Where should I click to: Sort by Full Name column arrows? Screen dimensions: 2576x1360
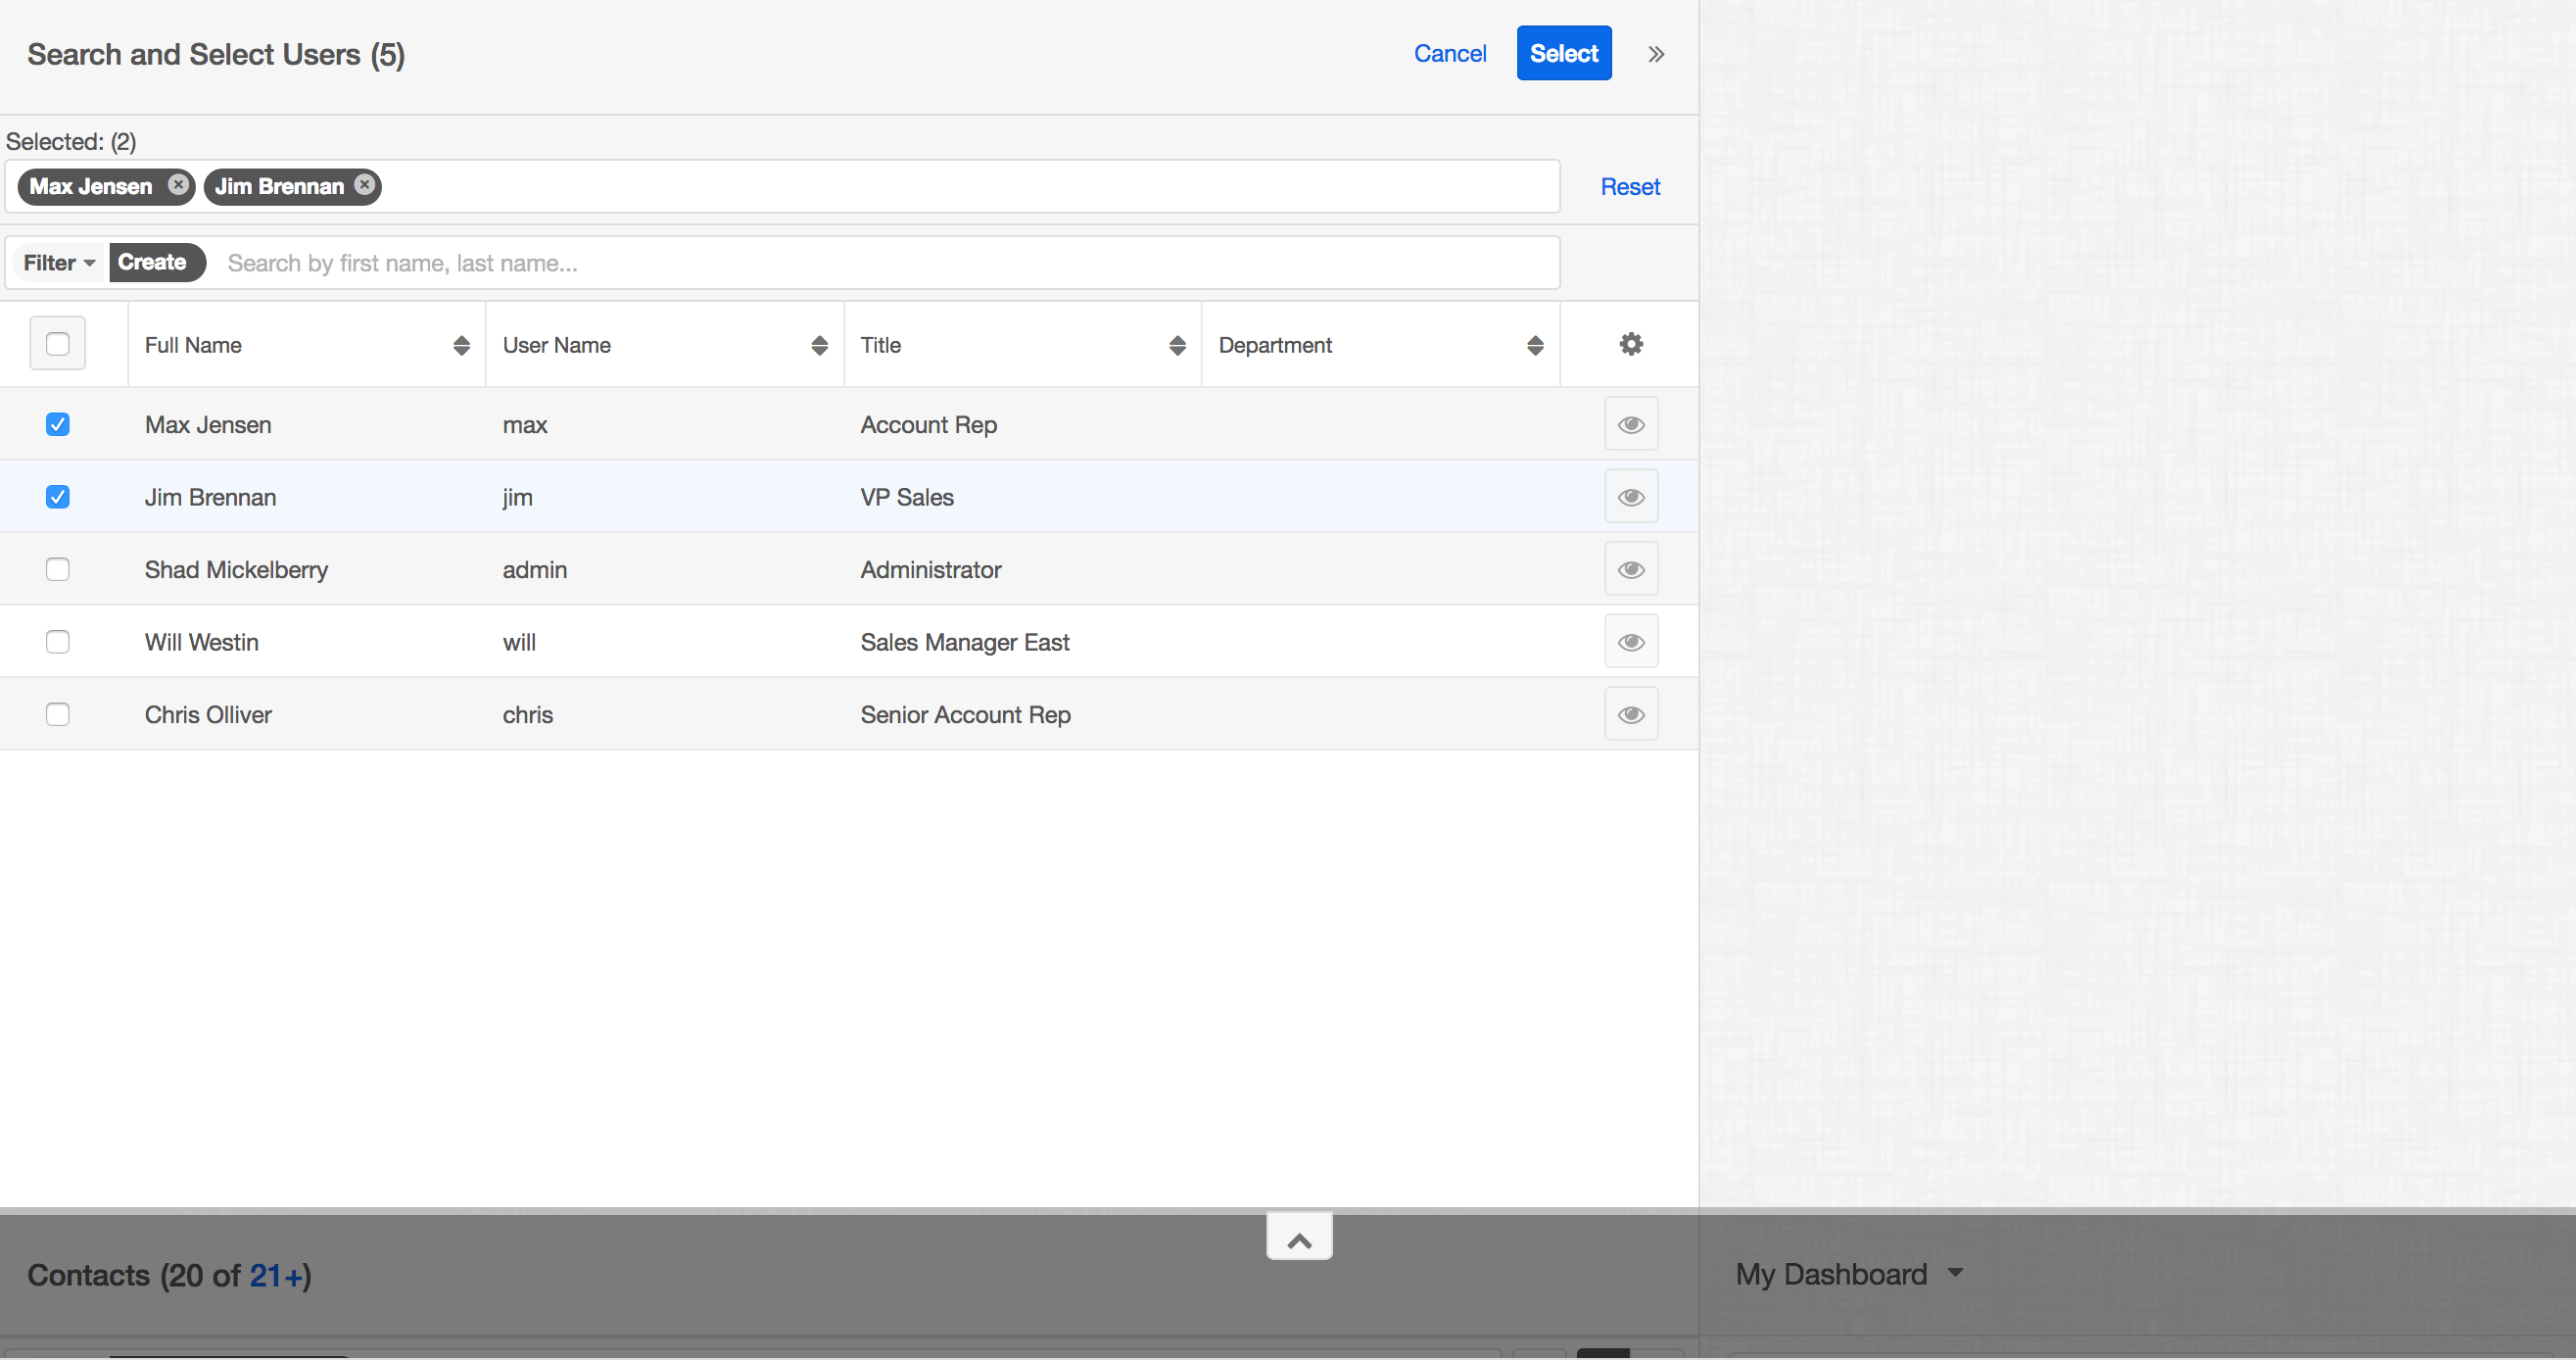(461, 345)
